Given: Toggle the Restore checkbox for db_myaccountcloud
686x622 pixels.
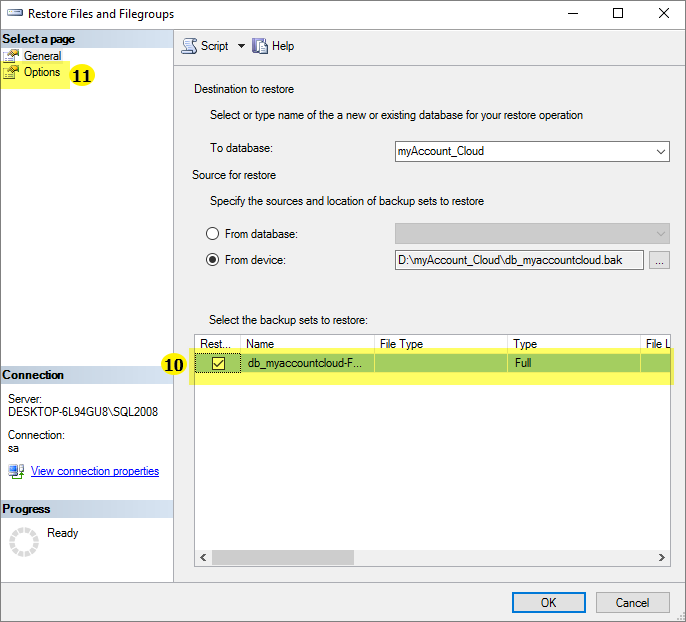Looking at the screenshot, I should click(x=218, y=363).
